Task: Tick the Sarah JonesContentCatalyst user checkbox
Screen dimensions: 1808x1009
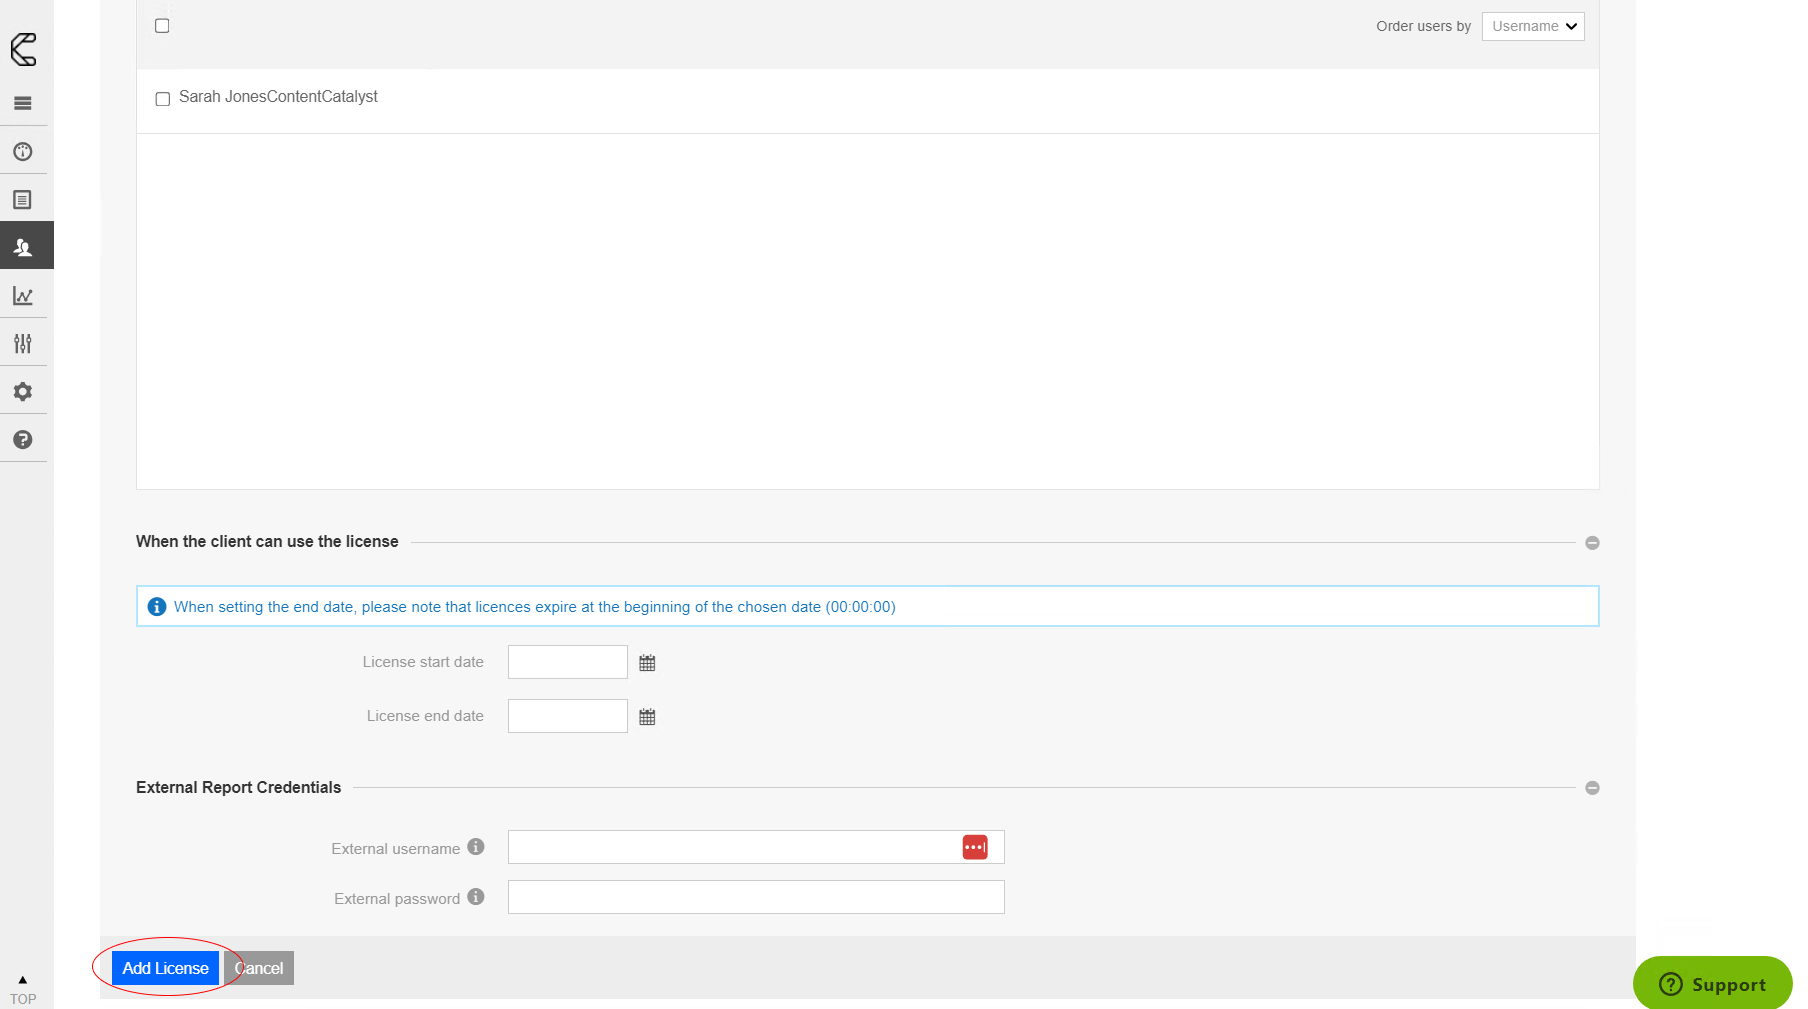Action: tap(163, 99)
